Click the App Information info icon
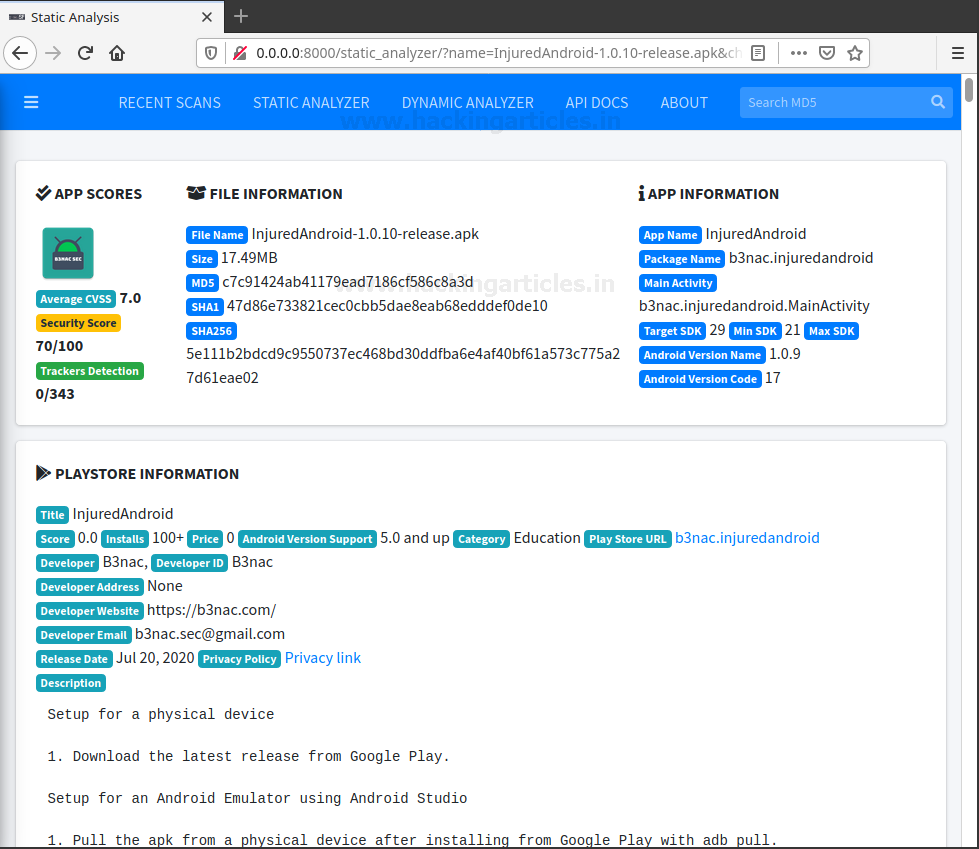This screenshot has width=979, height=849. click(x=641, y=194)
